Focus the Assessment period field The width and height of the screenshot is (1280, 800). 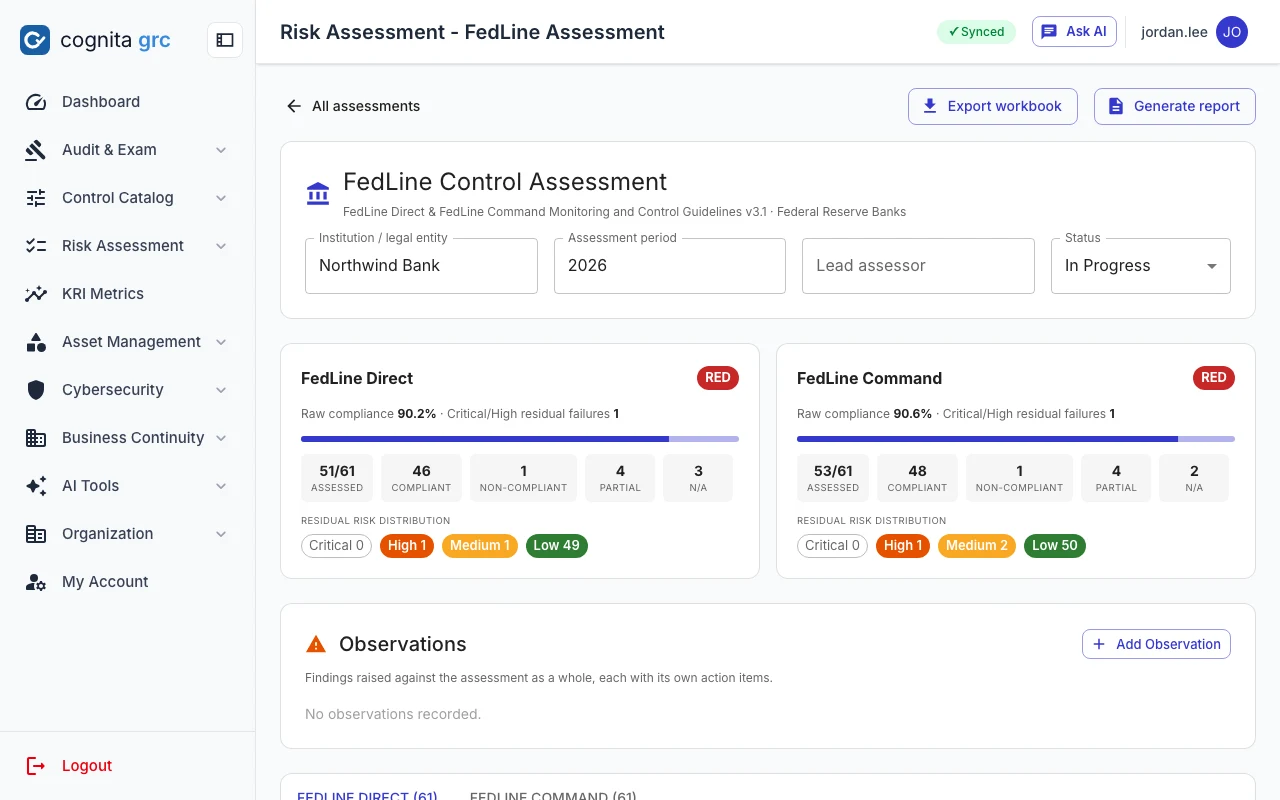[x=670, y=266]
